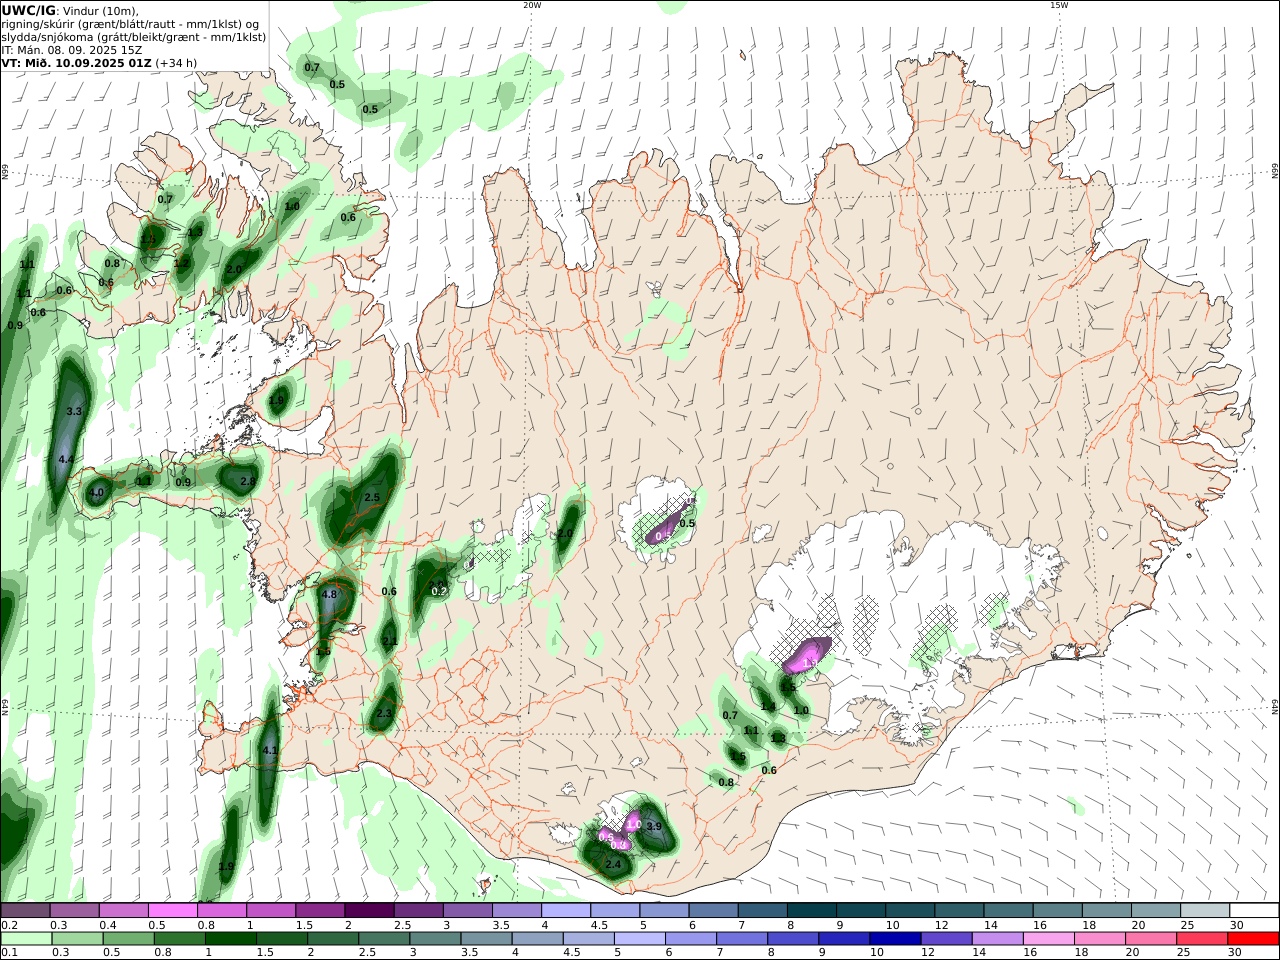Screen dimensions: 1280x960
Task: Click the 2.4 precipitation value on the map
Action: (613, 864)
